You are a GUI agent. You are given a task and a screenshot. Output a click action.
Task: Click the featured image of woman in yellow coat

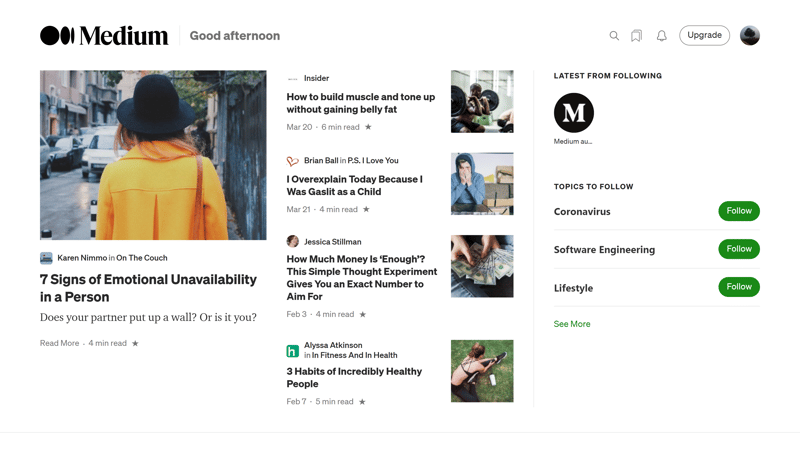[x=153, y=155]
